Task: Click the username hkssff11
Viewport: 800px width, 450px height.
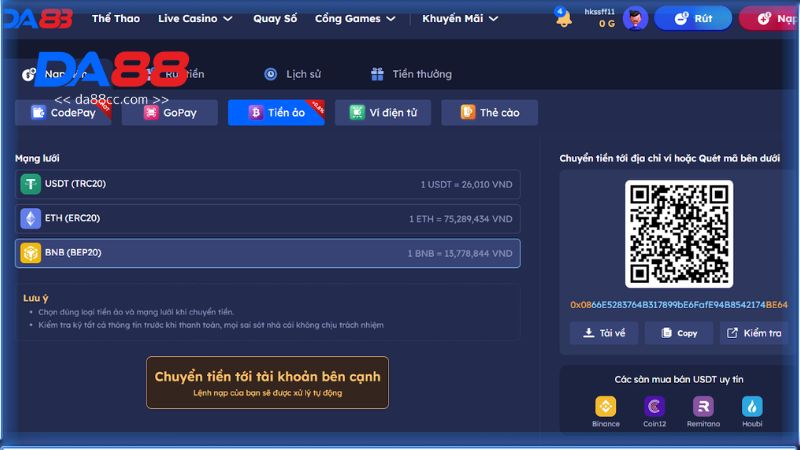Action: [599, 11]
